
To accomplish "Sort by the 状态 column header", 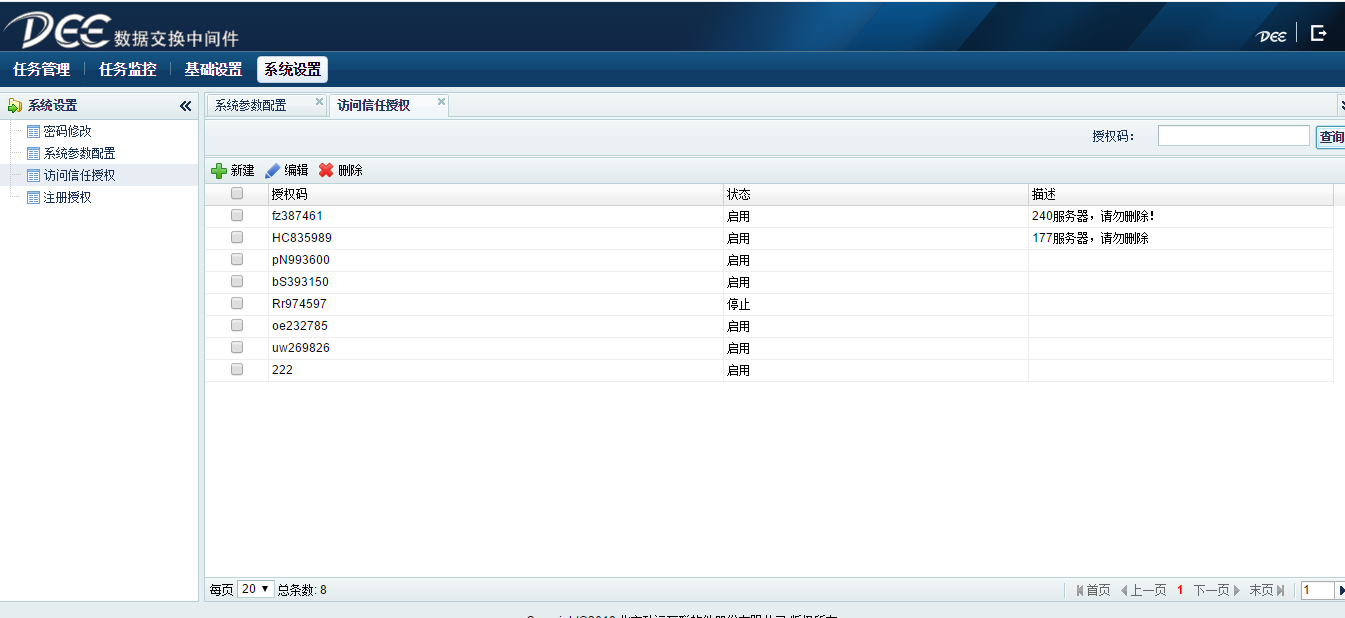I will click(x=875, y=194).
